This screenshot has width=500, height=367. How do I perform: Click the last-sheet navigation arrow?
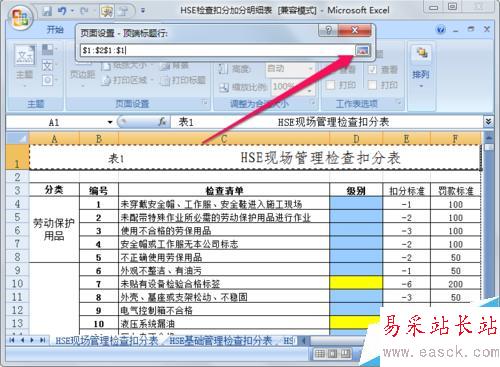click(x=43, y=340)
